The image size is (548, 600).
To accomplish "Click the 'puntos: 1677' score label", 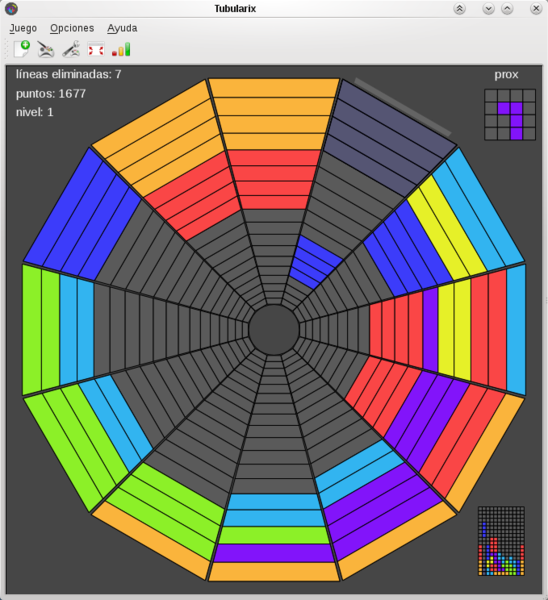I will click(51, 93).
